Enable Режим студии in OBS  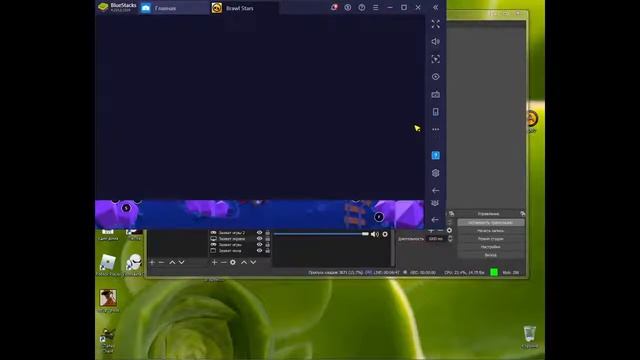pos(491,239)
